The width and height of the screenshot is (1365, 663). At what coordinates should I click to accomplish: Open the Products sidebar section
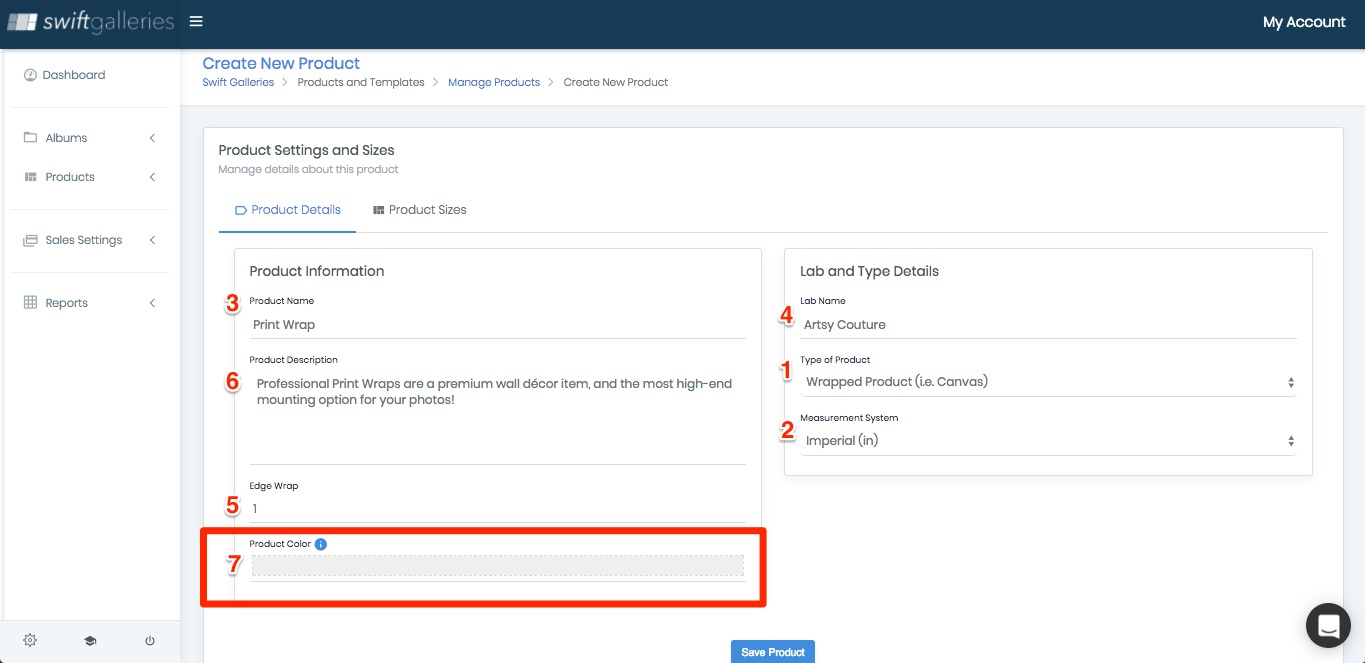click(x=70, y=177)
